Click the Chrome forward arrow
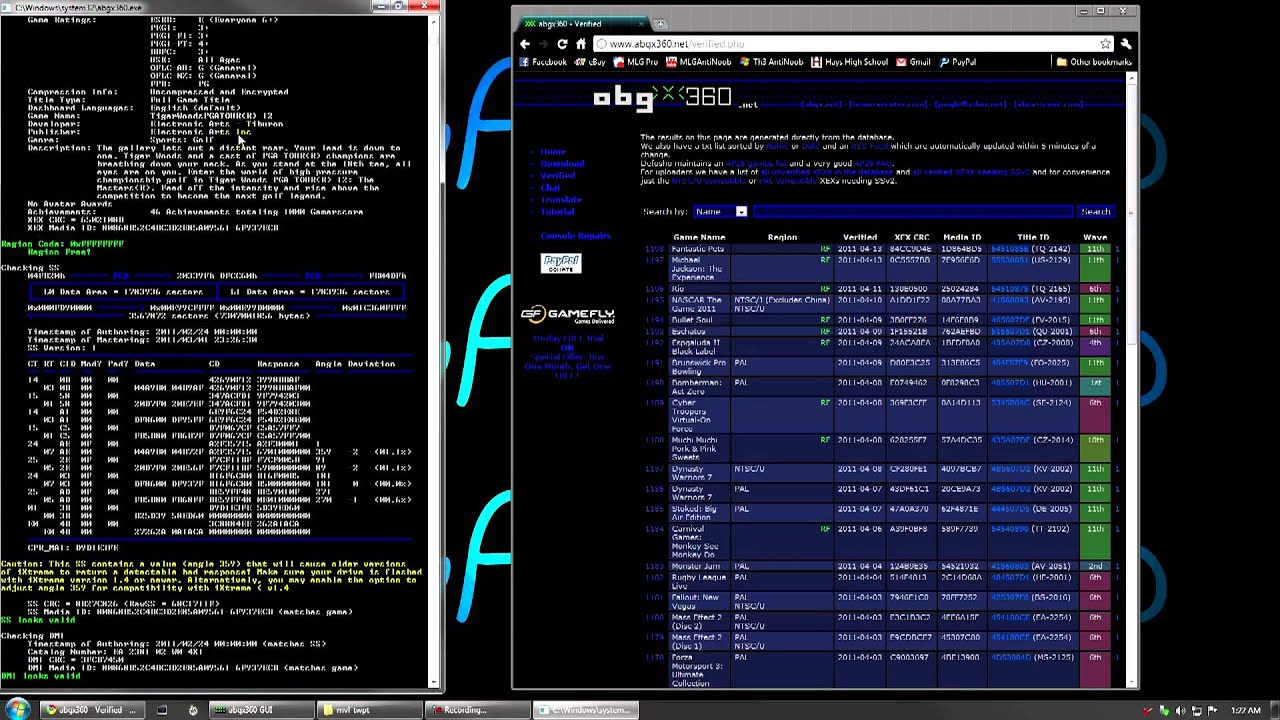 point(543,44)
